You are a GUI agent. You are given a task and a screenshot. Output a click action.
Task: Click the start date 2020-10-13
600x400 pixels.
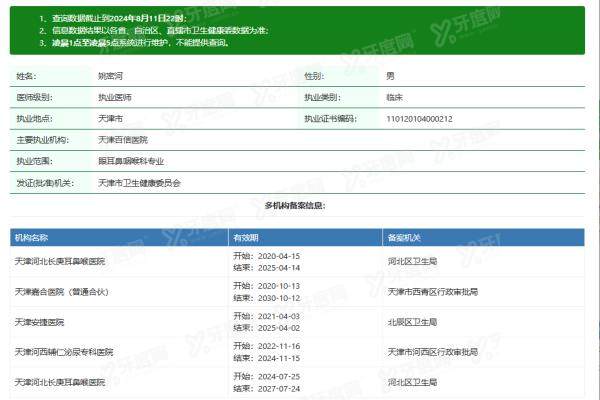click(279, 286)
